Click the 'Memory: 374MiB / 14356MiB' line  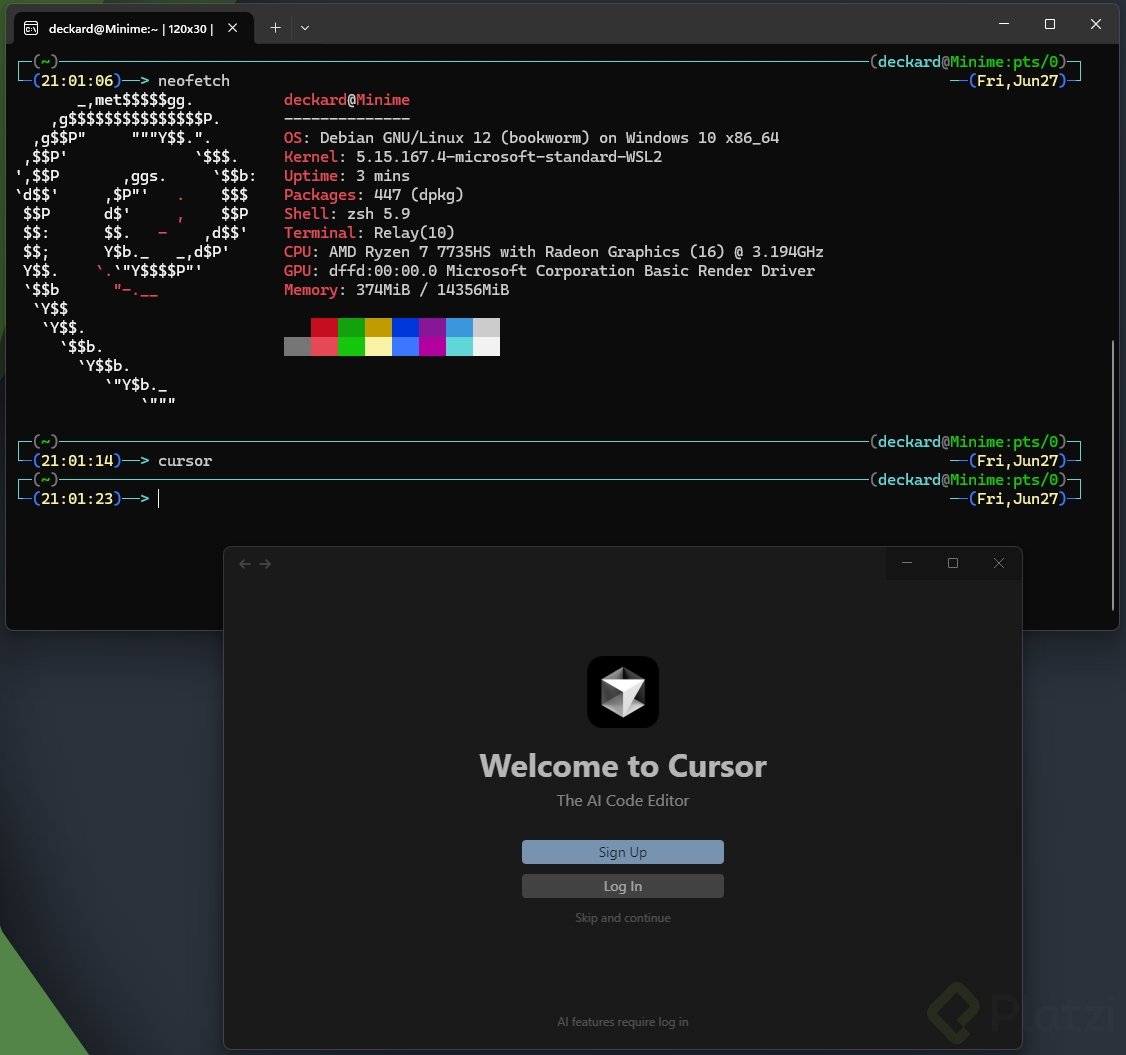click(396, 289)
